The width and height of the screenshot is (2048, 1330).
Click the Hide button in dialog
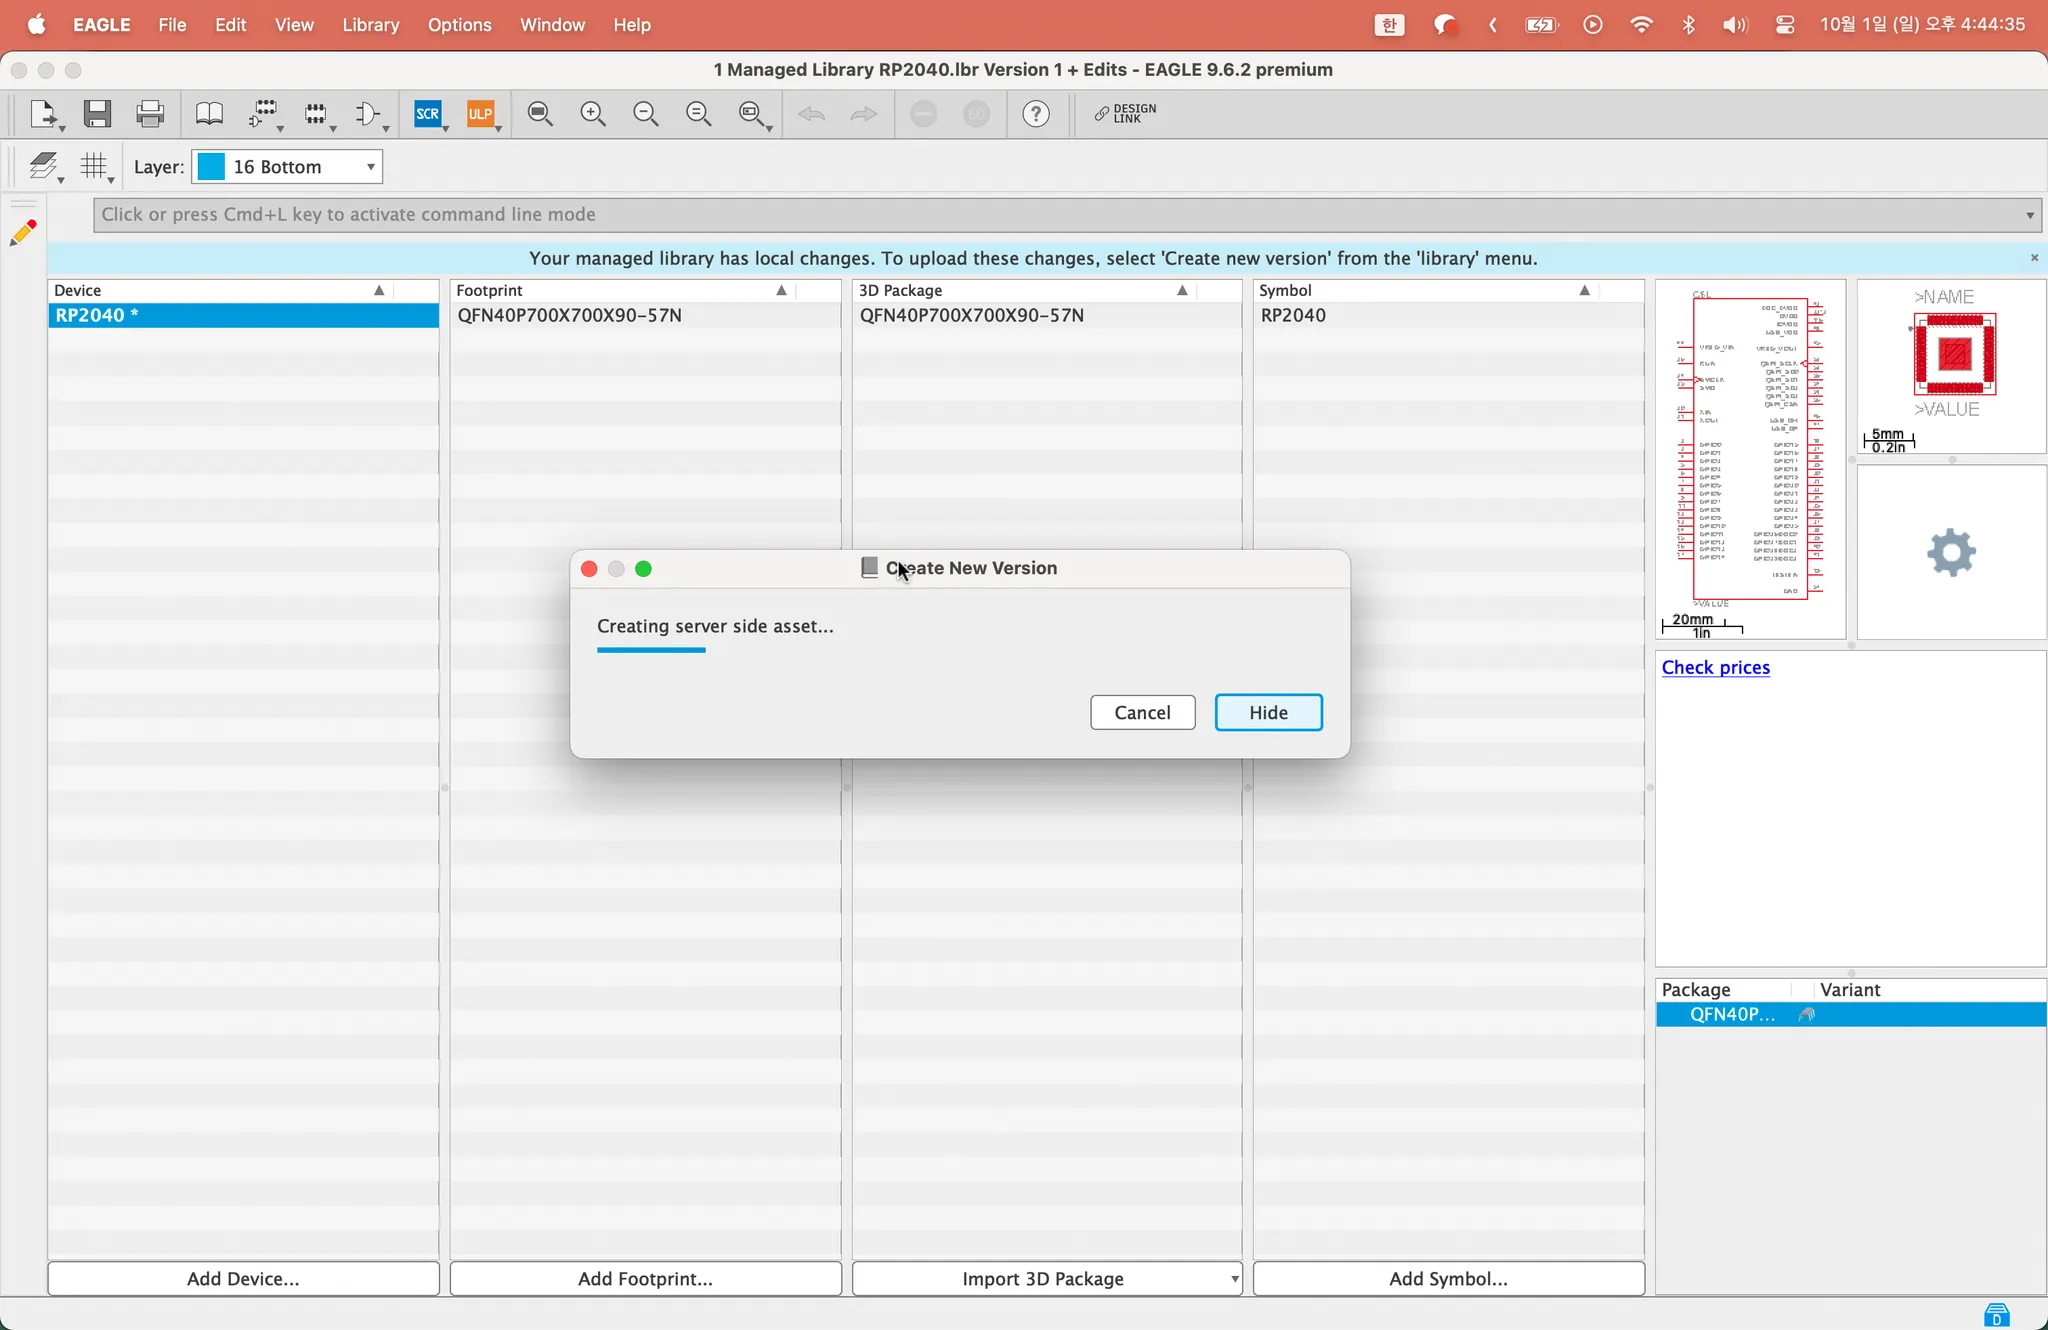1268,713
